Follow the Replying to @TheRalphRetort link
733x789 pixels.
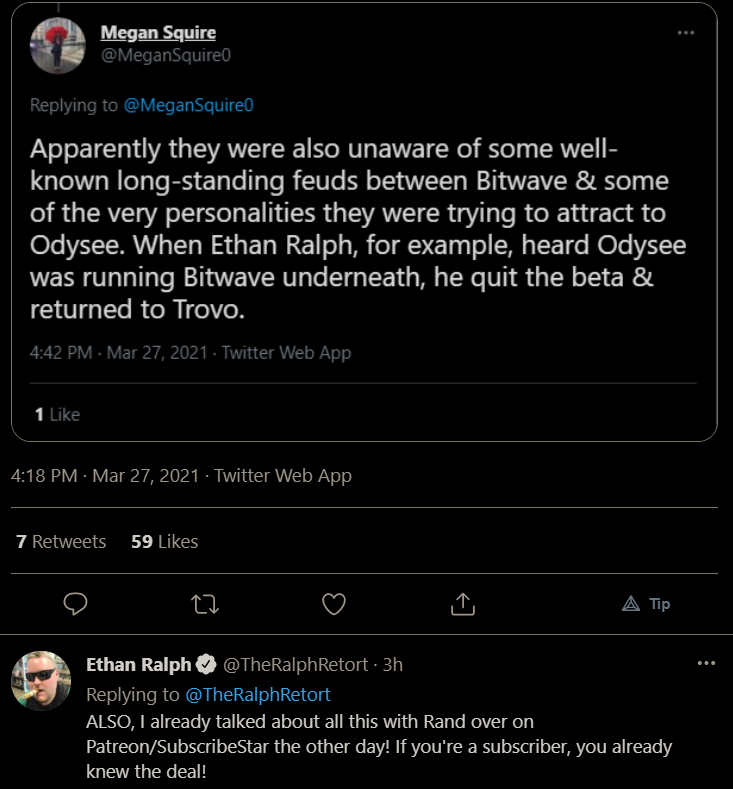coord(258,695)
